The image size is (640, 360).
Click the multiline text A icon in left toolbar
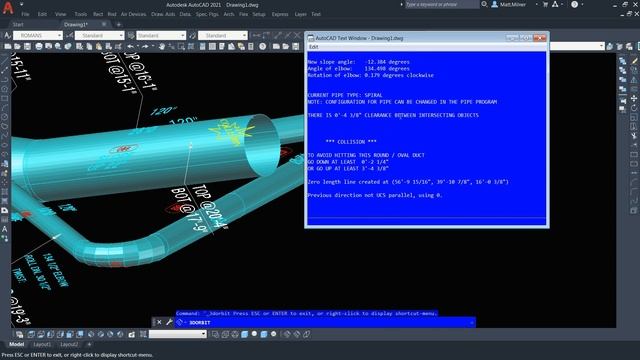point(4,229)
